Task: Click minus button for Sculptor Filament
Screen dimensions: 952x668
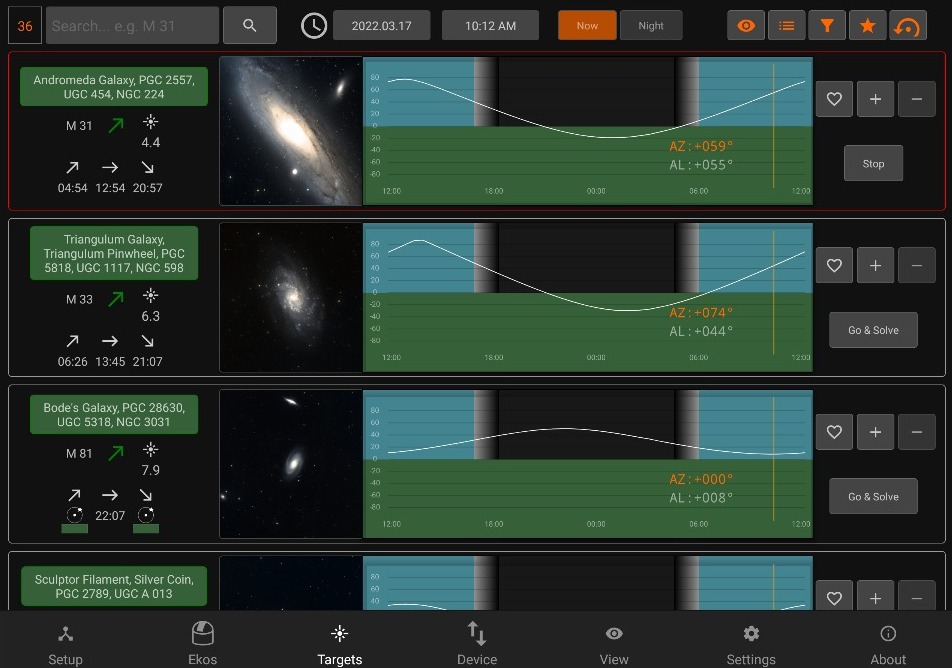Action: [916, 596]
